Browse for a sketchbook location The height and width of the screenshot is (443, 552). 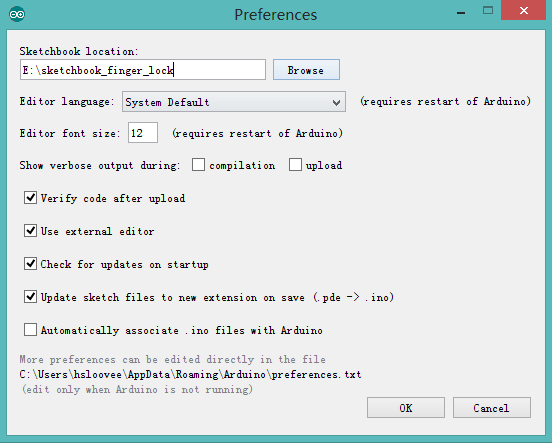[306, 70]
